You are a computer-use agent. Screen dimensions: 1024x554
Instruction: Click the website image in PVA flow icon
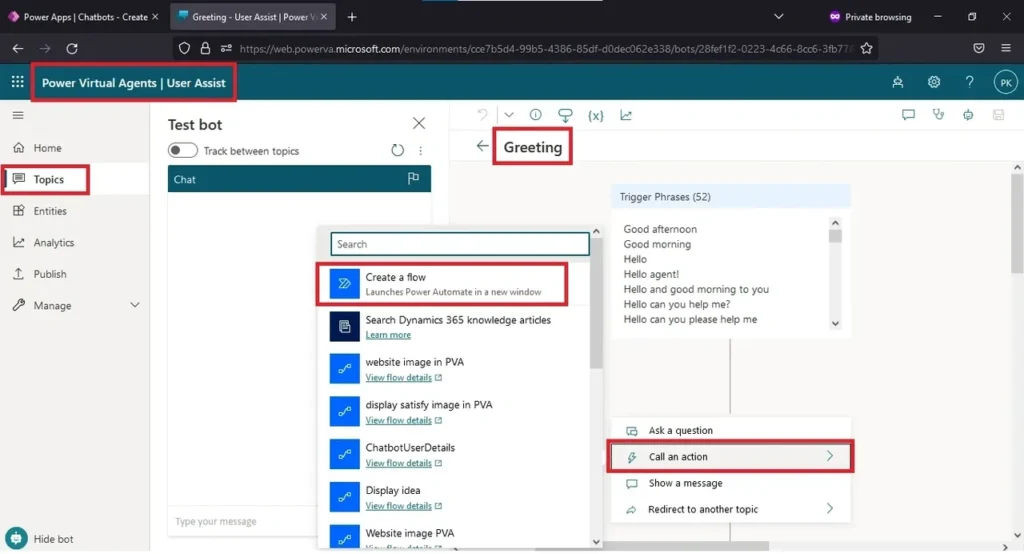click(x=344, y=368)
